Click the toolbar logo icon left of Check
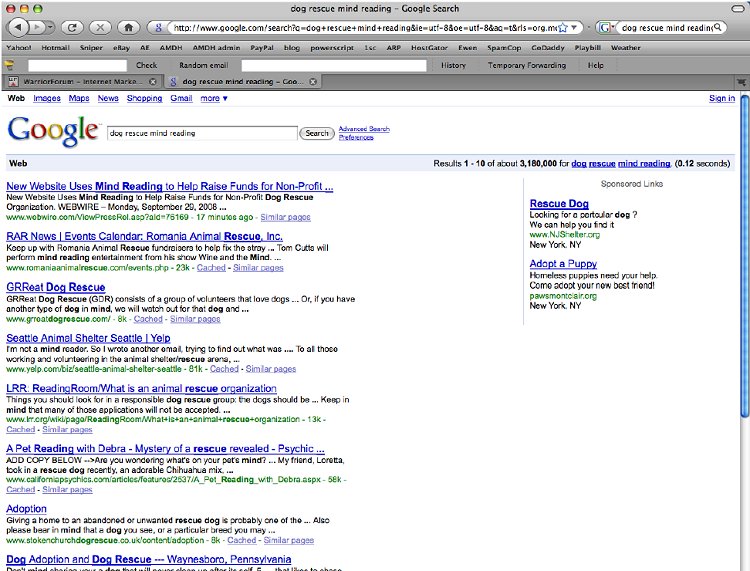The height and width of the screenshot is (571, 750). coord(9,65)
